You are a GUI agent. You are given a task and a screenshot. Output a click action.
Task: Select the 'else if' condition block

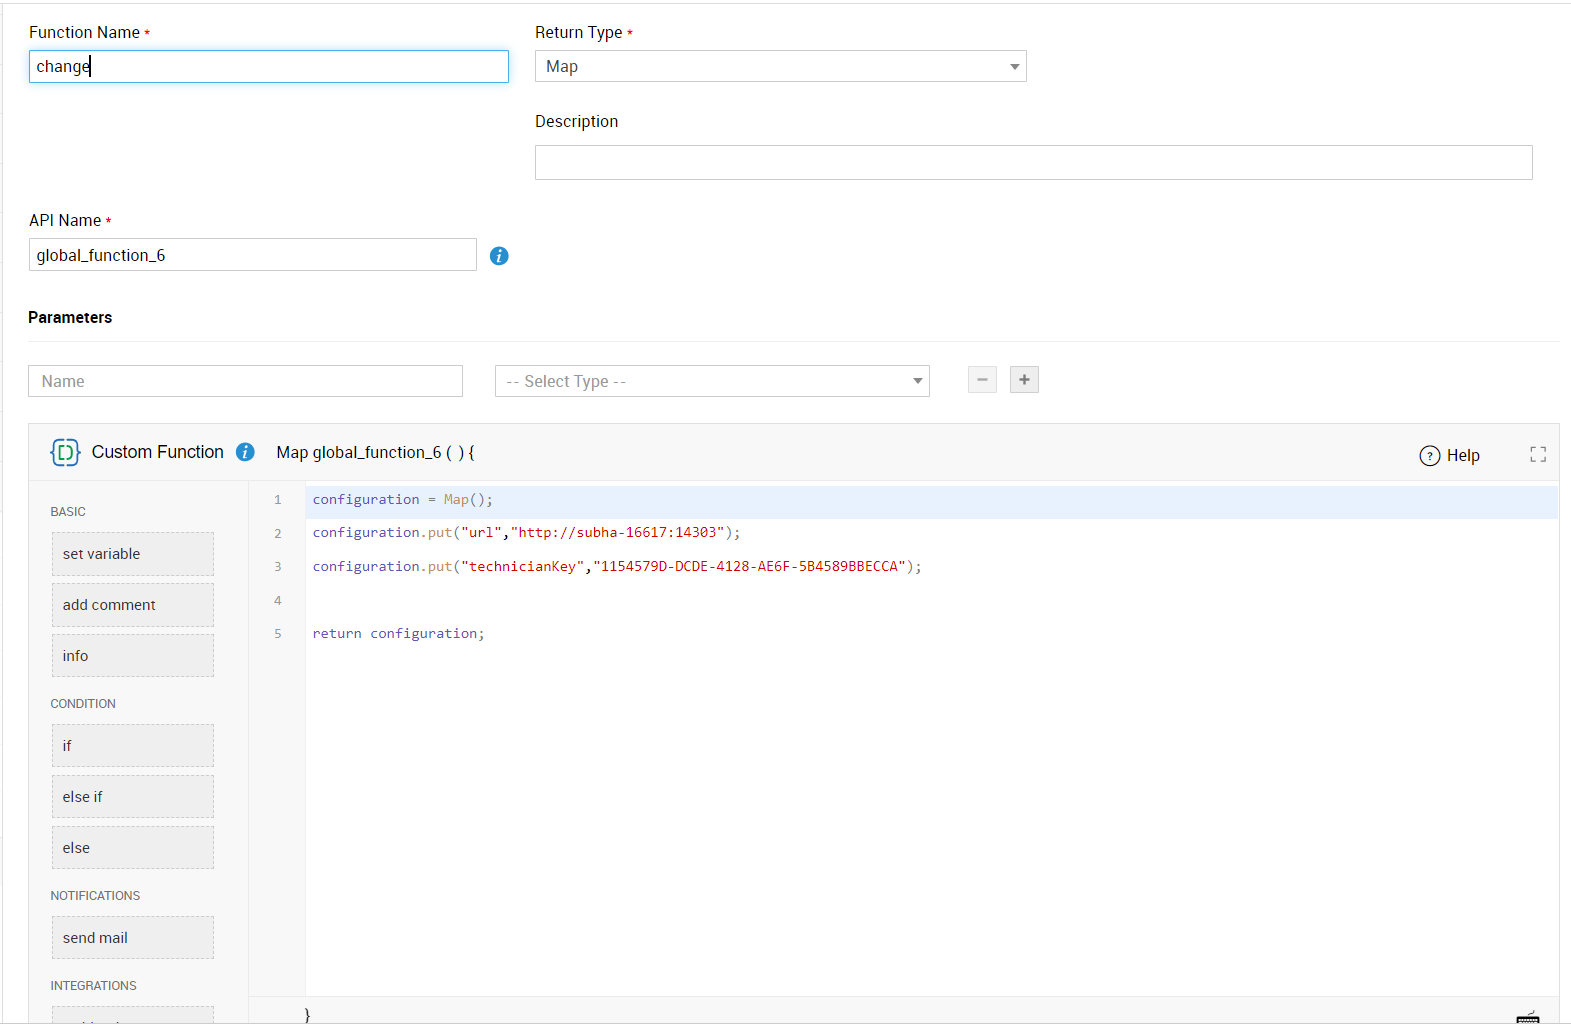[x=133, y=797]
